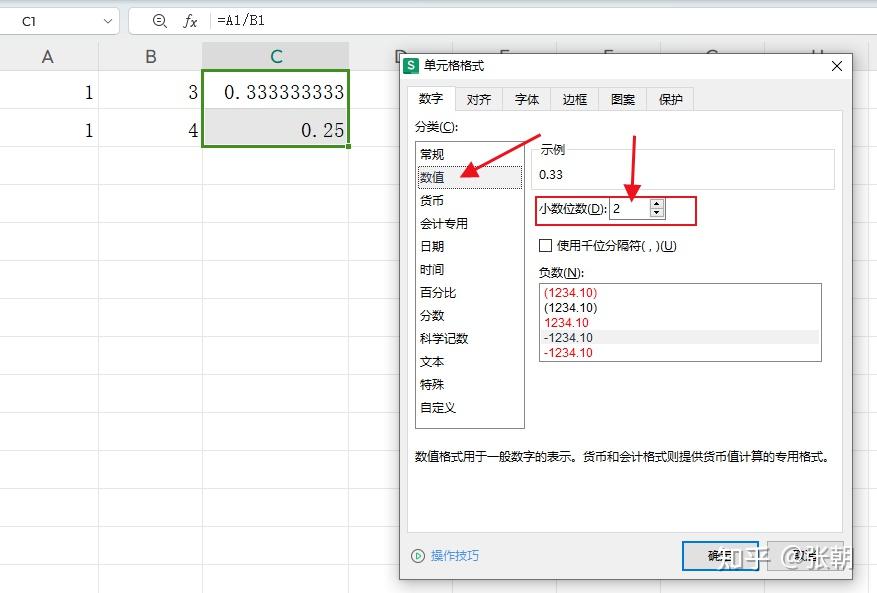Increase decimal places with up arrow
The width and height of the screenshot is (877, 593).
point(657,204)
